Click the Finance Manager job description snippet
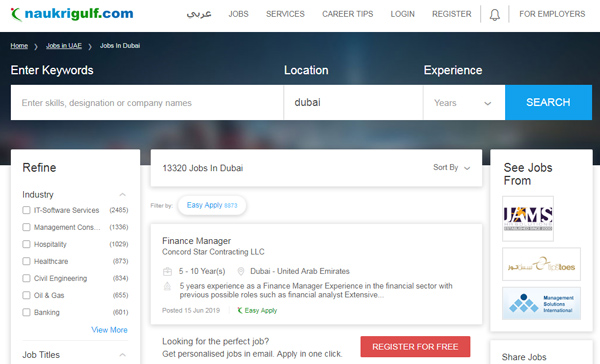The image size is (600, 364). click(x=316, y=291)
